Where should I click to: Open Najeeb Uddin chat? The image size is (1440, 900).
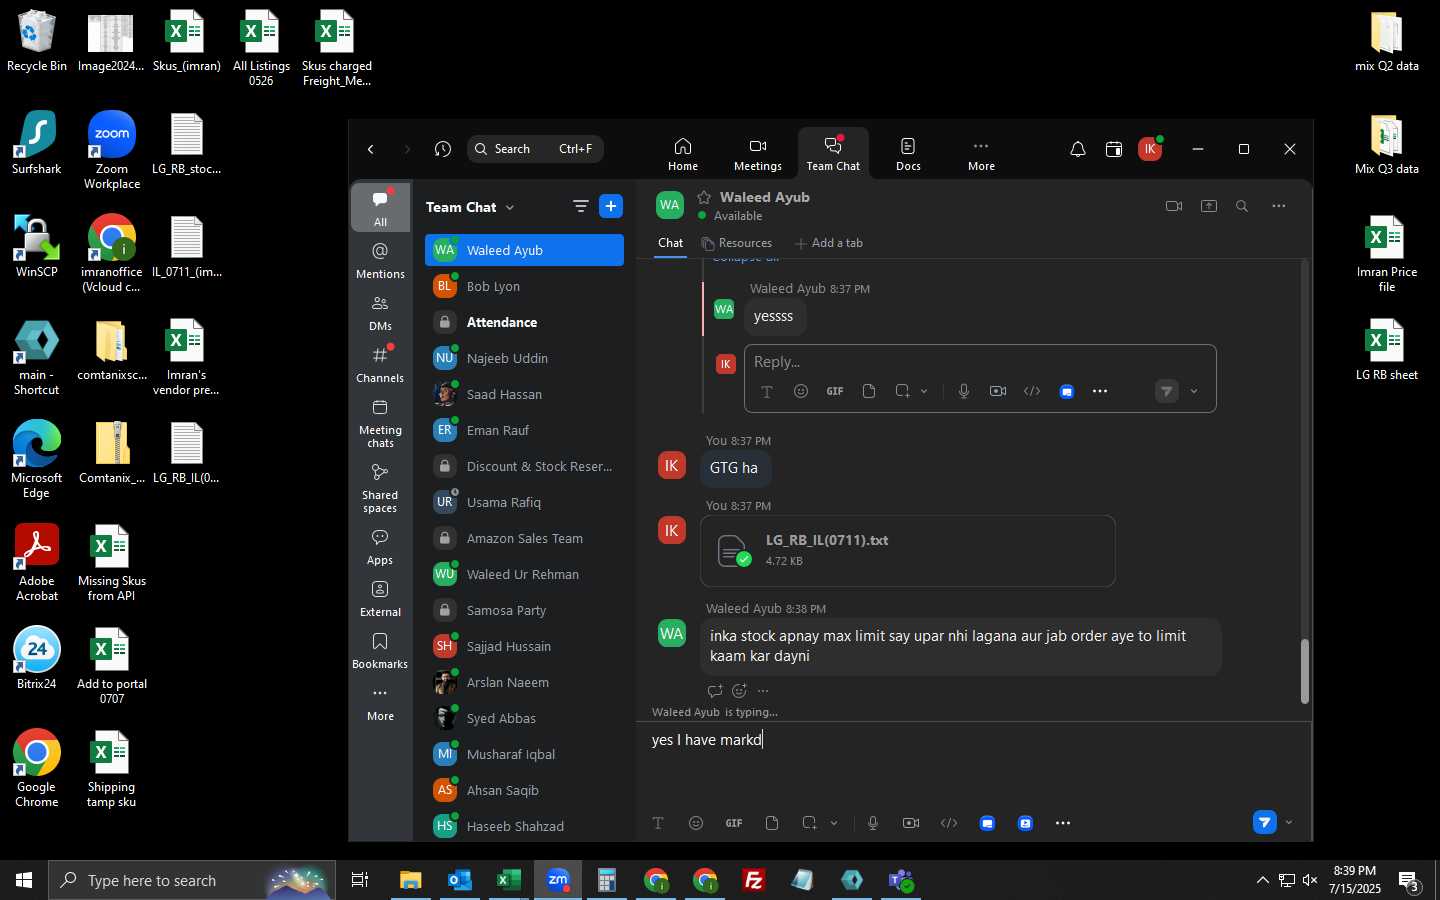click(x=524, y=358)
